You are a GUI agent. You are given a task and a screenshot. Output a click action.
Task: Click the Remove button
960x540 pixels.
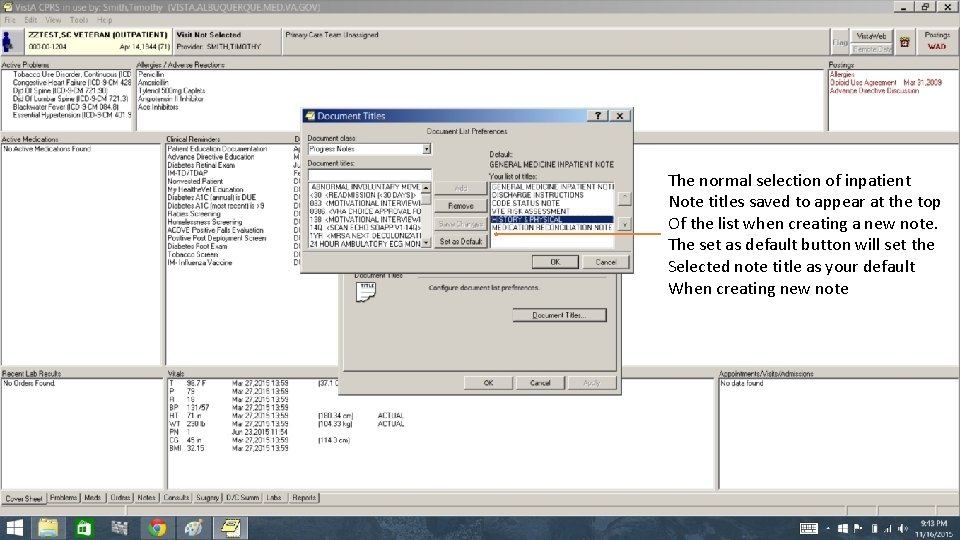coord(460,206)
